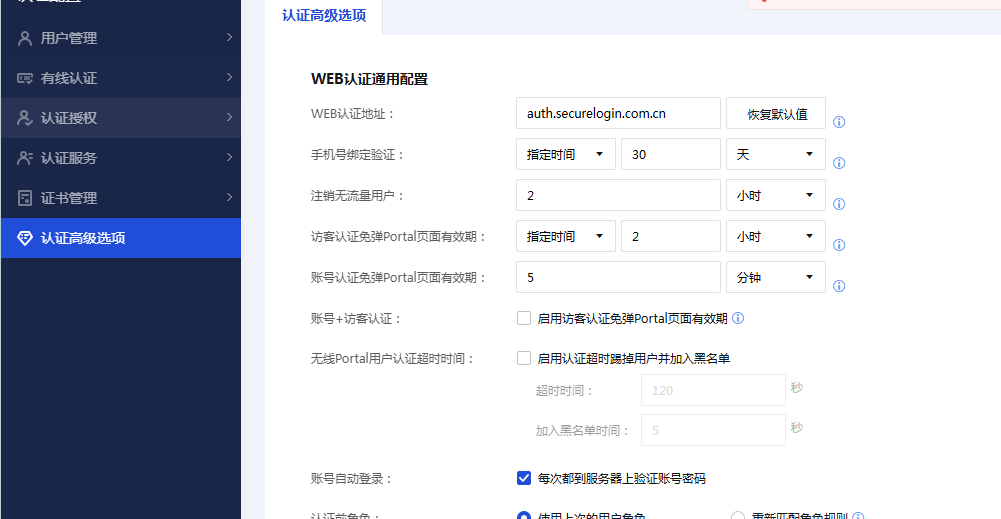Click 访客认证免弹Portal value field showing 2
This screenshot has height=519, width=1001.
tap(670, 236)
